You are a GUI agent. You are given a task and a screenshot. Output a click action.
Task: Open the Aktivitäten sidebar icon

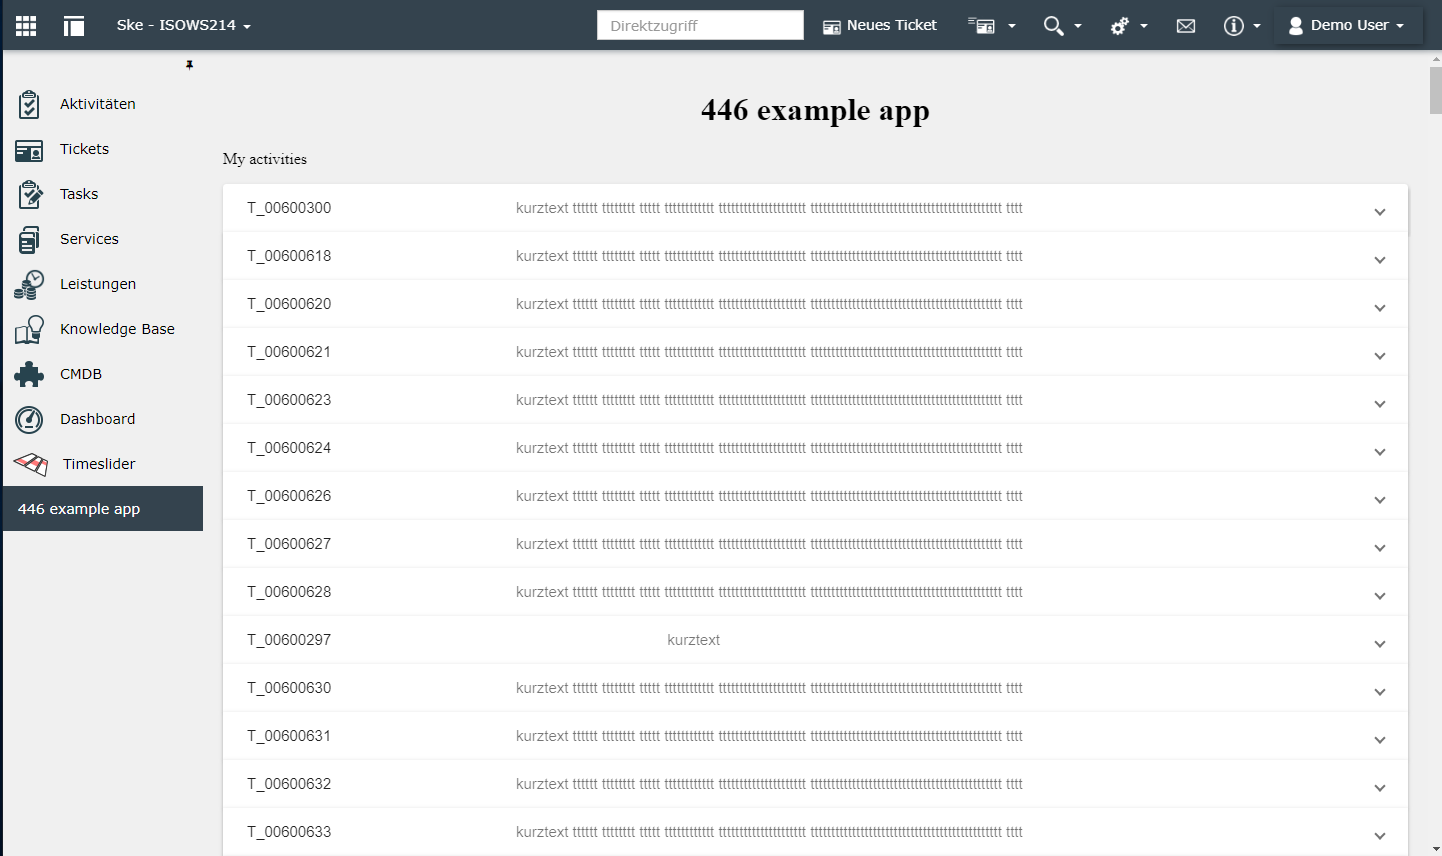(x=29, y=104)
